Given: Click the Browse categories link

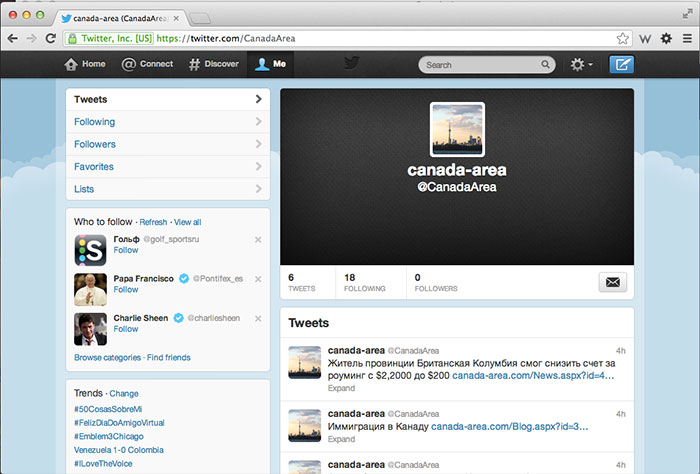Looking at the screenshot, I should (107, 357).
